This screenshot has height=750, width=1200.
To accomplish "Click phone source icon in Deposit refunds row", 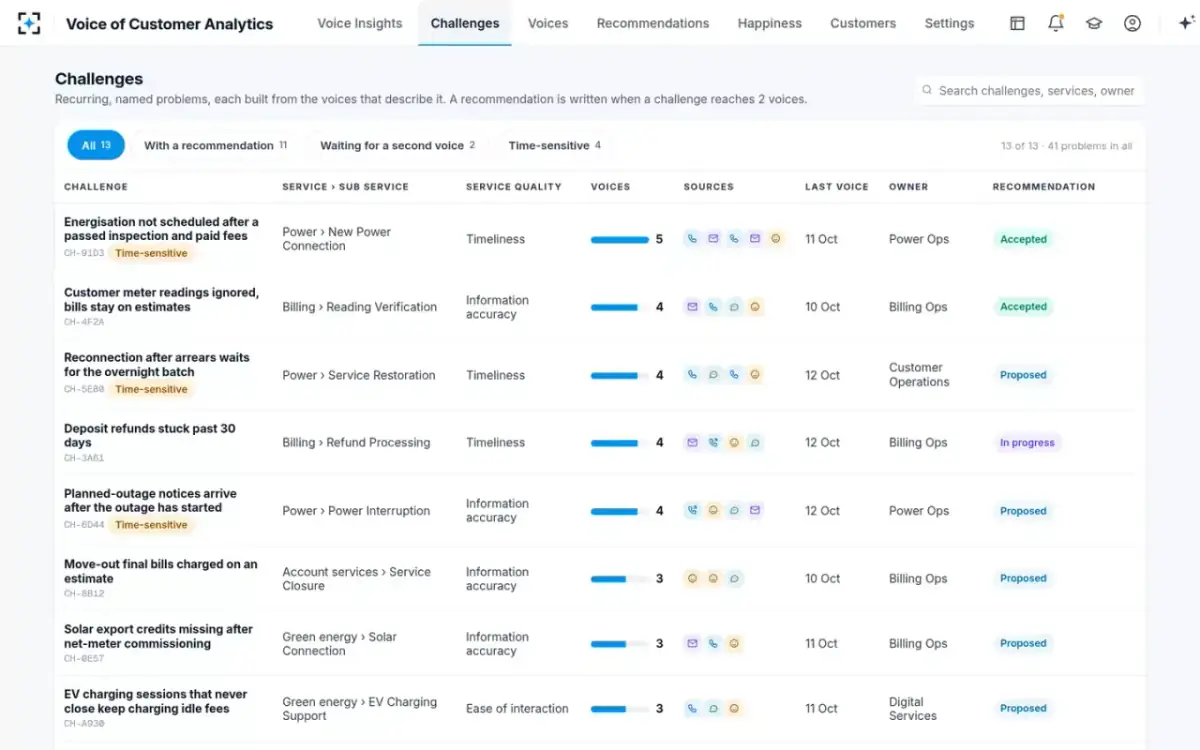I will pyautogui.click(x=713, y=442).
